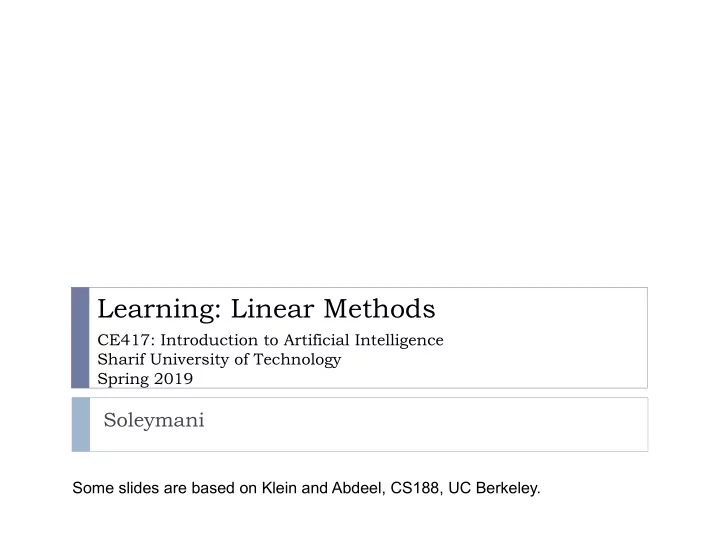
Task: Select the light blue accent bar beside Soleymani
Action: tap(81, 425)
